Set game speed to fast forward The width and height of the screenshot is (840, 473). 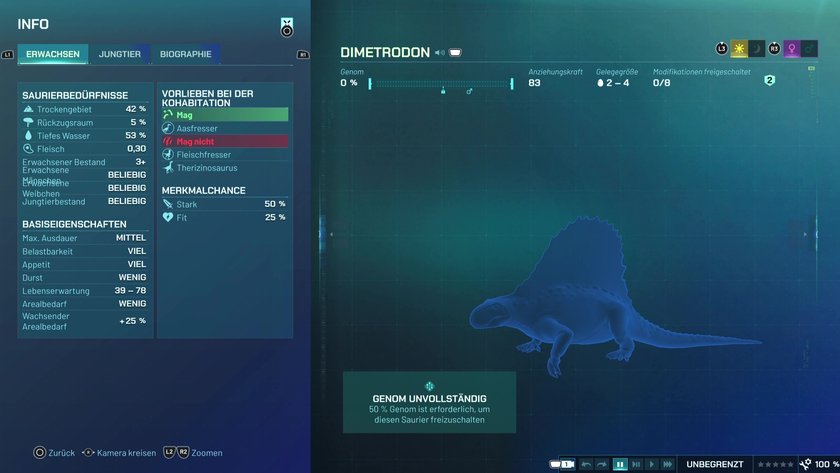[668, 464]
